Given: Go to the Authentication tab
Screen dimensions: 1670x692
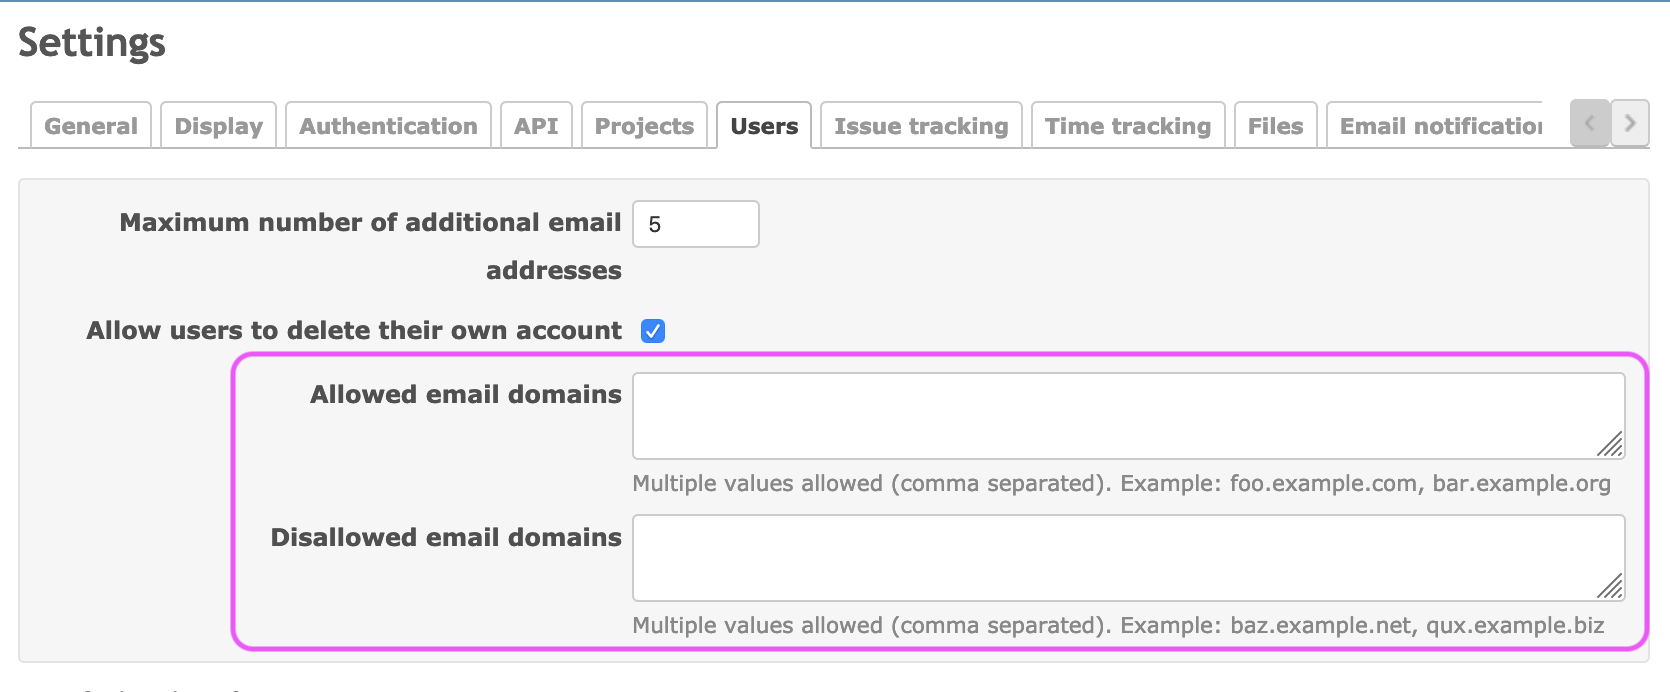Looking at the screenshot, I should [x=388, y=126].
